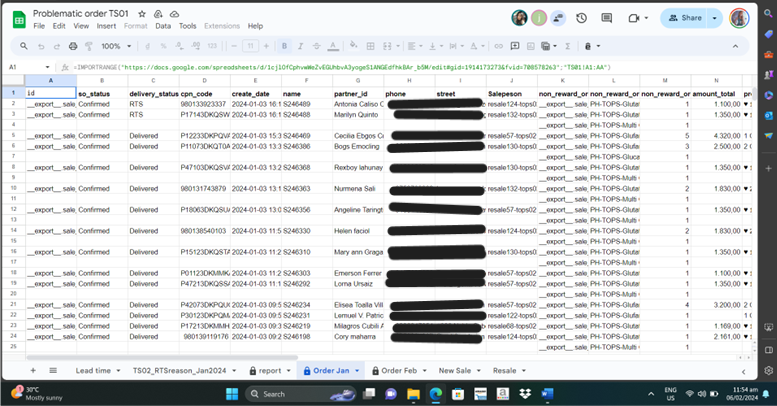Open Microsoft Word from the taskbar

click(x=547, y=394)
